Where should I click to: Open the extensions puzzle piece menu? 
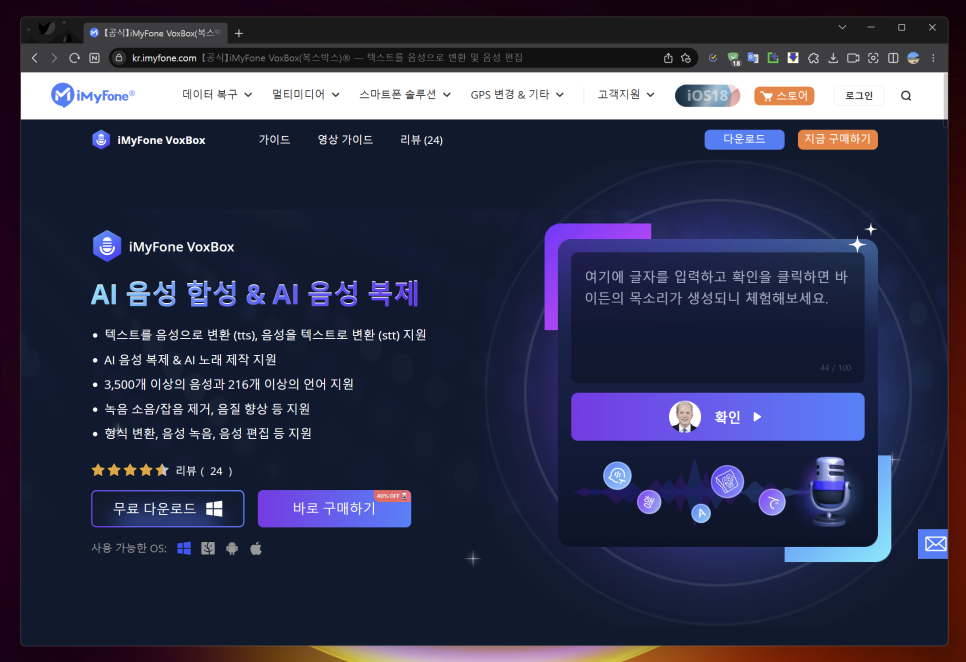813,58
